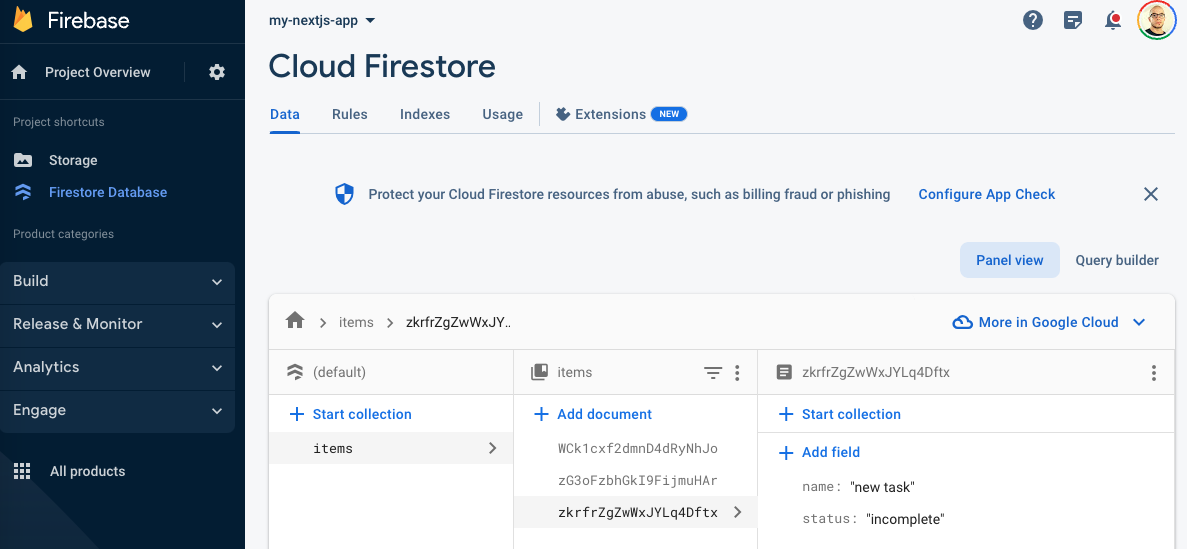Select document zG3oFzbhGkI9FijmuHAr

pyautogui.click(x=637, y=481)
